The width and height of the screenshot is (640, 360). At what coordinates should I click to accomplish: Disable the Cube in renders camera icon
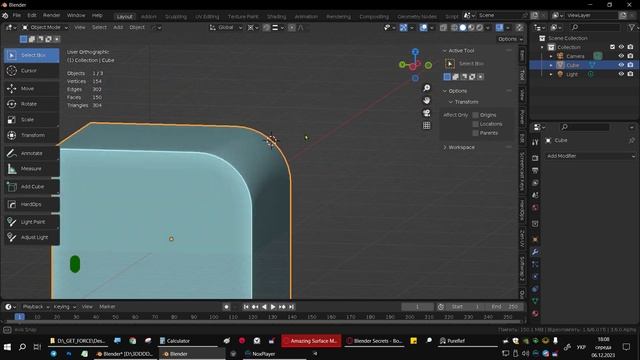tap(630, 65)
